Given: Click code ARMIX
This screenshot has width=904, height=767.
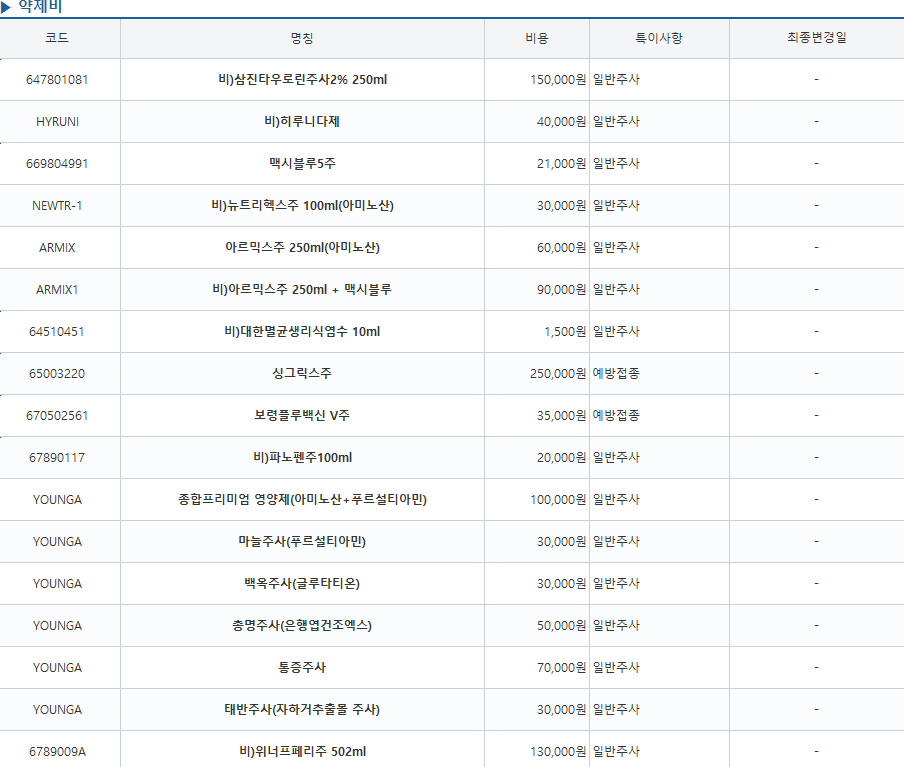Looking at the screenshot, I should click(x=57, y=248).
